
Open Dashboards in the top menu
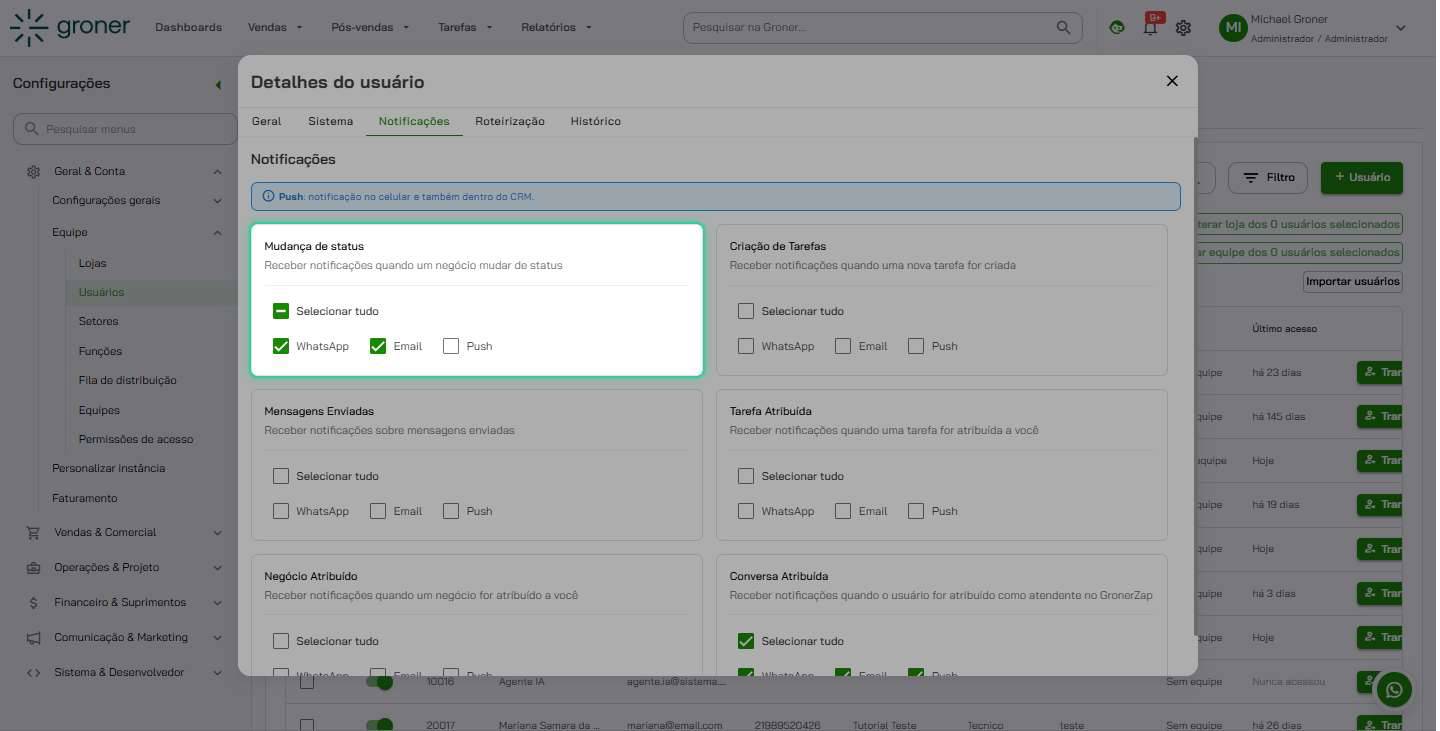pos(188,27)
